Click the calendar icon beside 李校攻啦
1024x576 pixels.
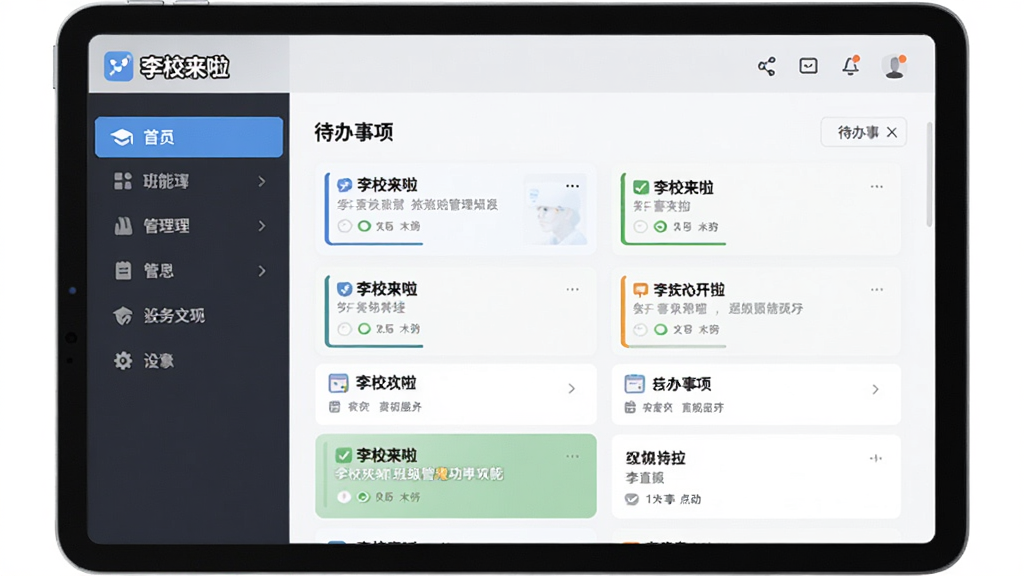tap(338, 383)
